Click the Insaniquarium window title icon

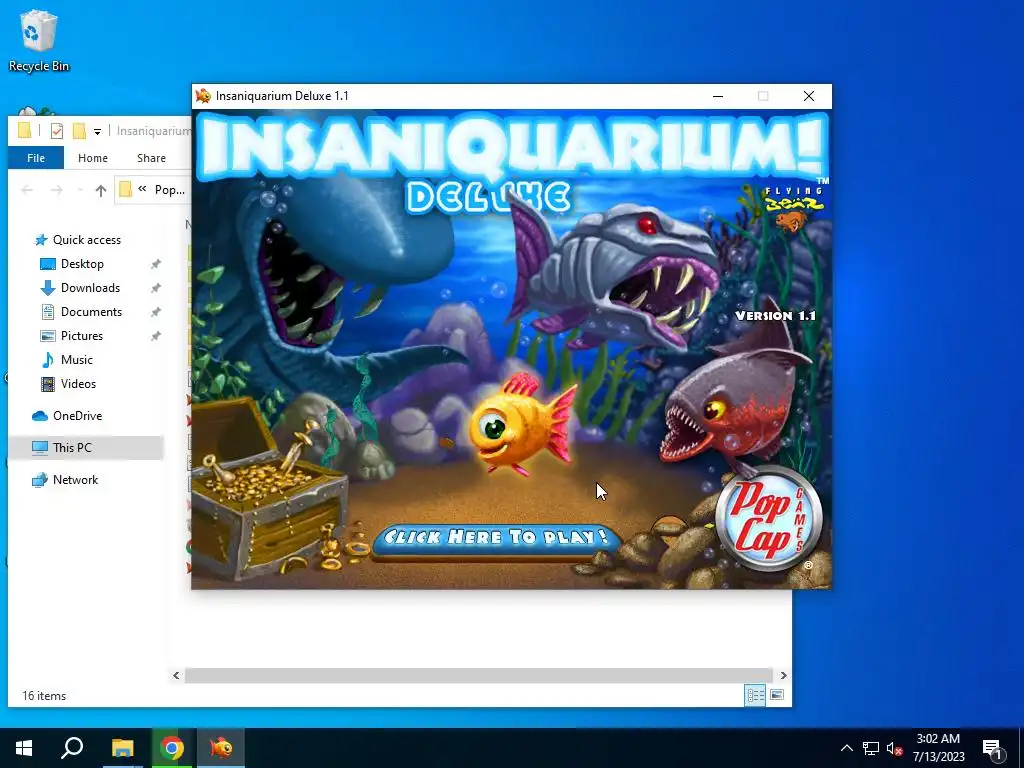tap(203, 96)
